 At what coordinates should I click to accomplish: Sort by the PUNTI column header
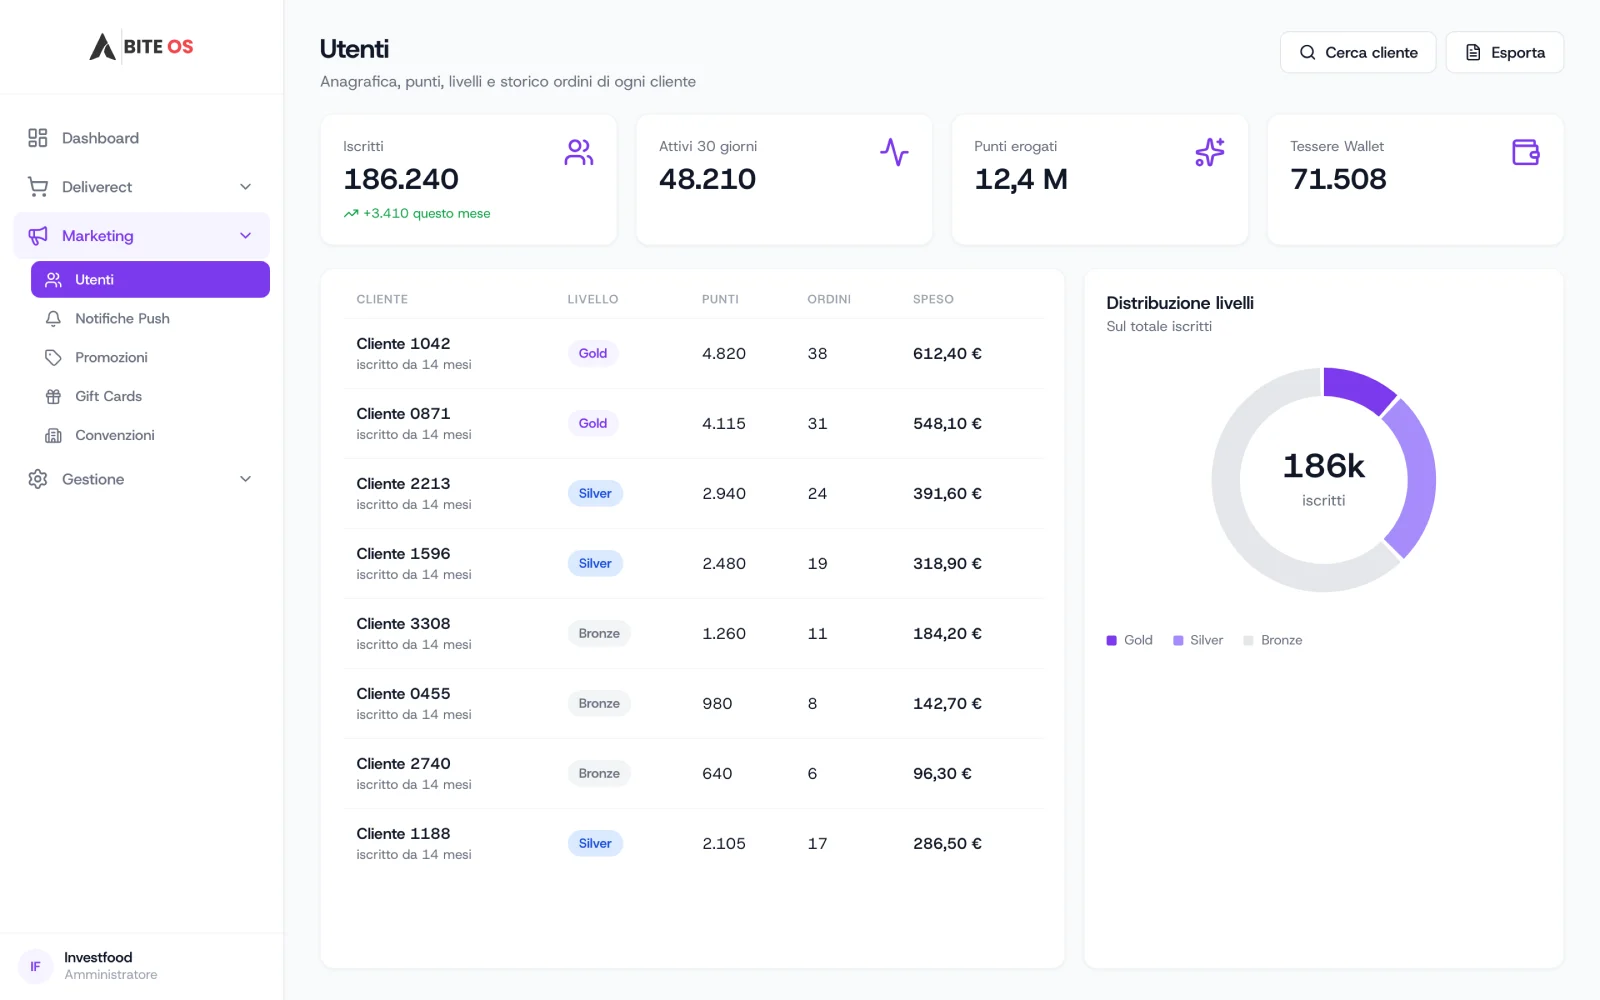(x=720, y=299)
